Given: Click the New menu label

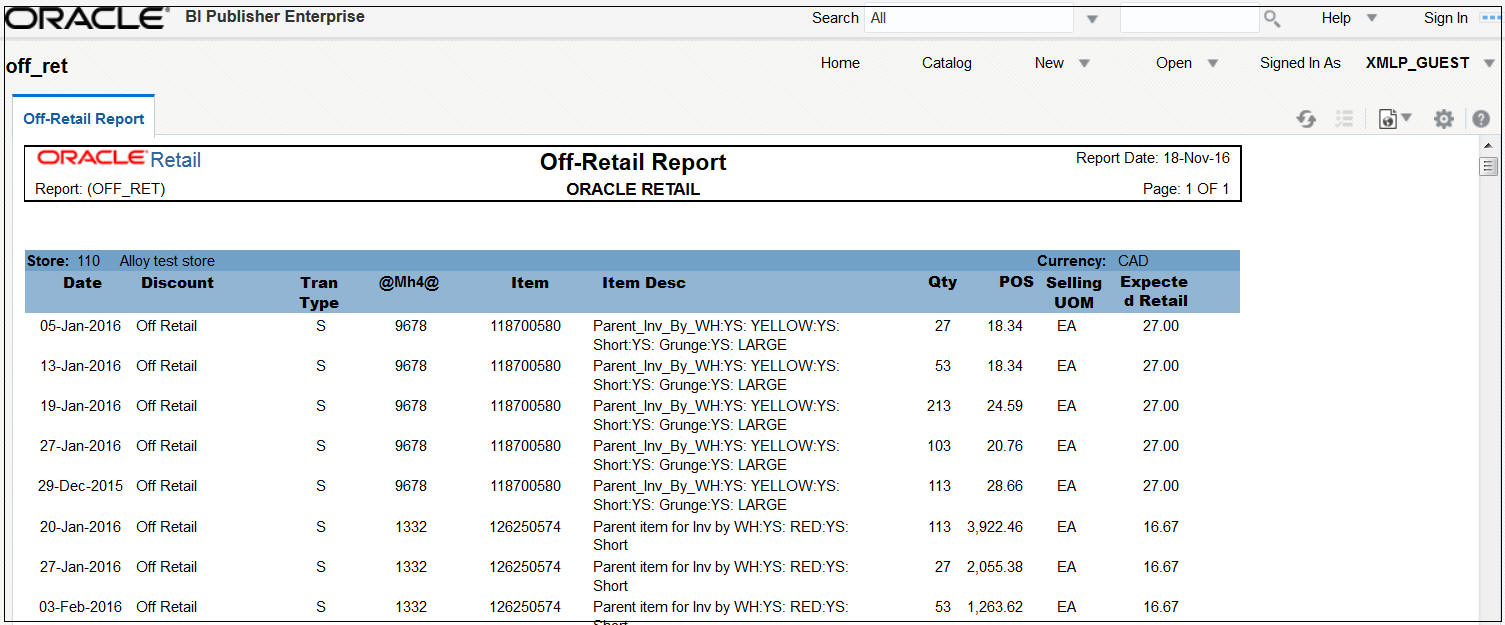Looking at the screenshot, I should (1049, 63).
